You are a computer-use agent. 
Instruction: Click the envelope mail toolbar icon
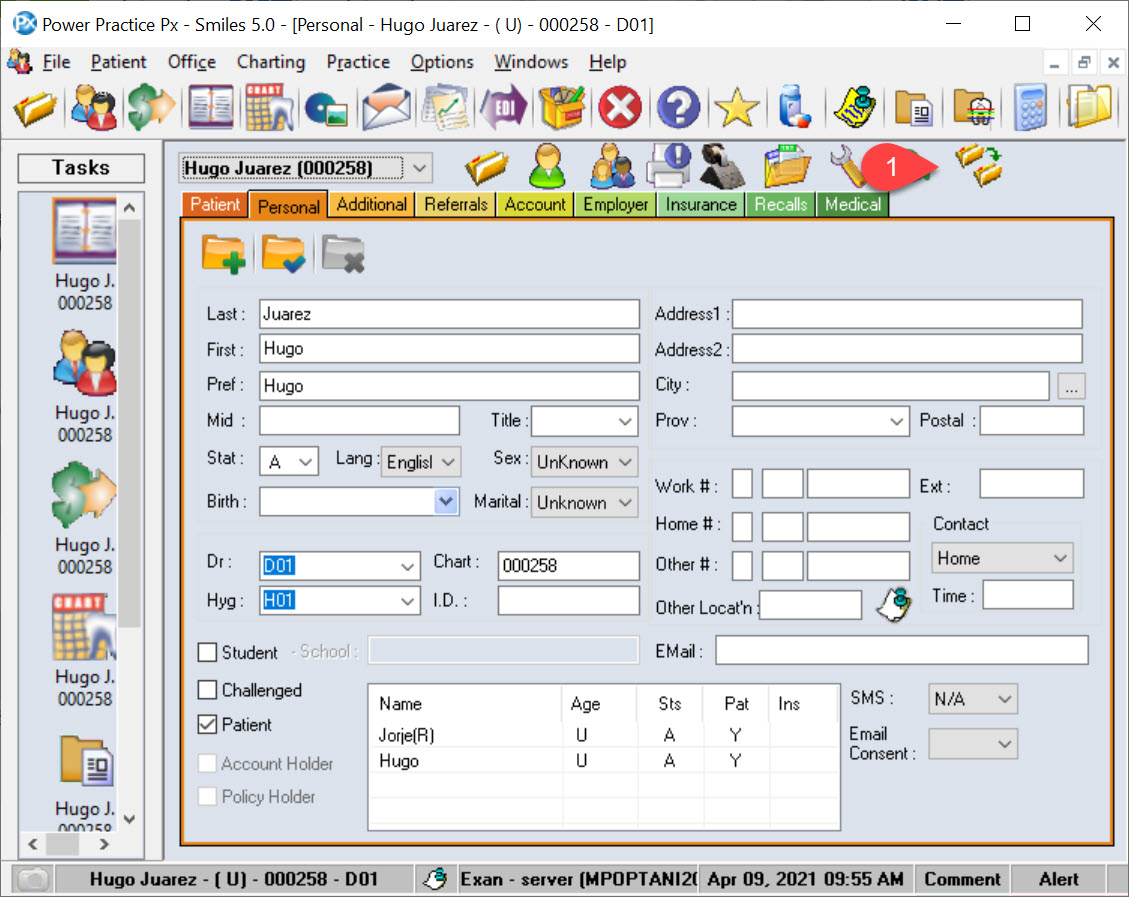point(386,108)
